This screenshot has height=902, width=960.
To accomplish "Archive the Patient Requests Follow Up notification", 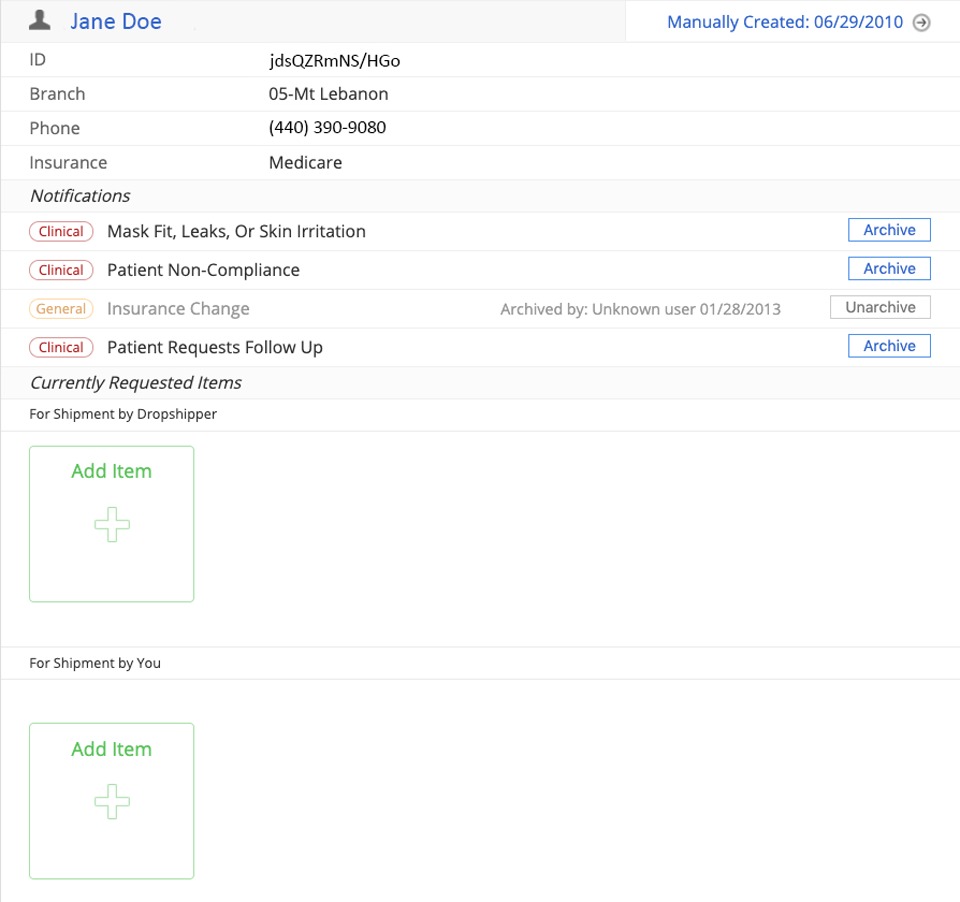I will [x=889, y=346].
